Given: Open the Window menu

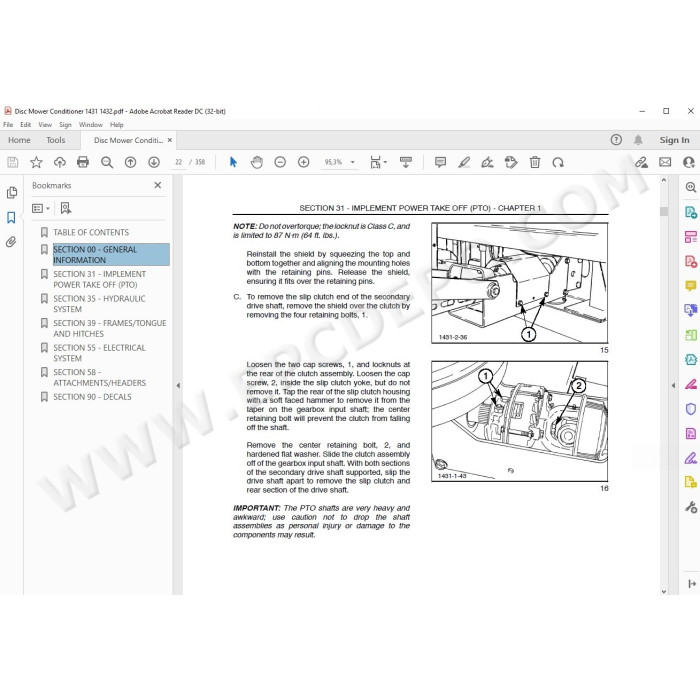Looking at the screenshot, I should tap(91, 125).
